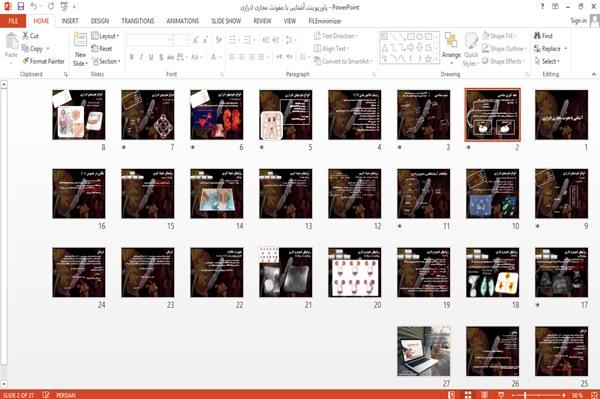Click Increase Font Size icon
The height and width of the screenshot is (399, 600).
point(196,40)
